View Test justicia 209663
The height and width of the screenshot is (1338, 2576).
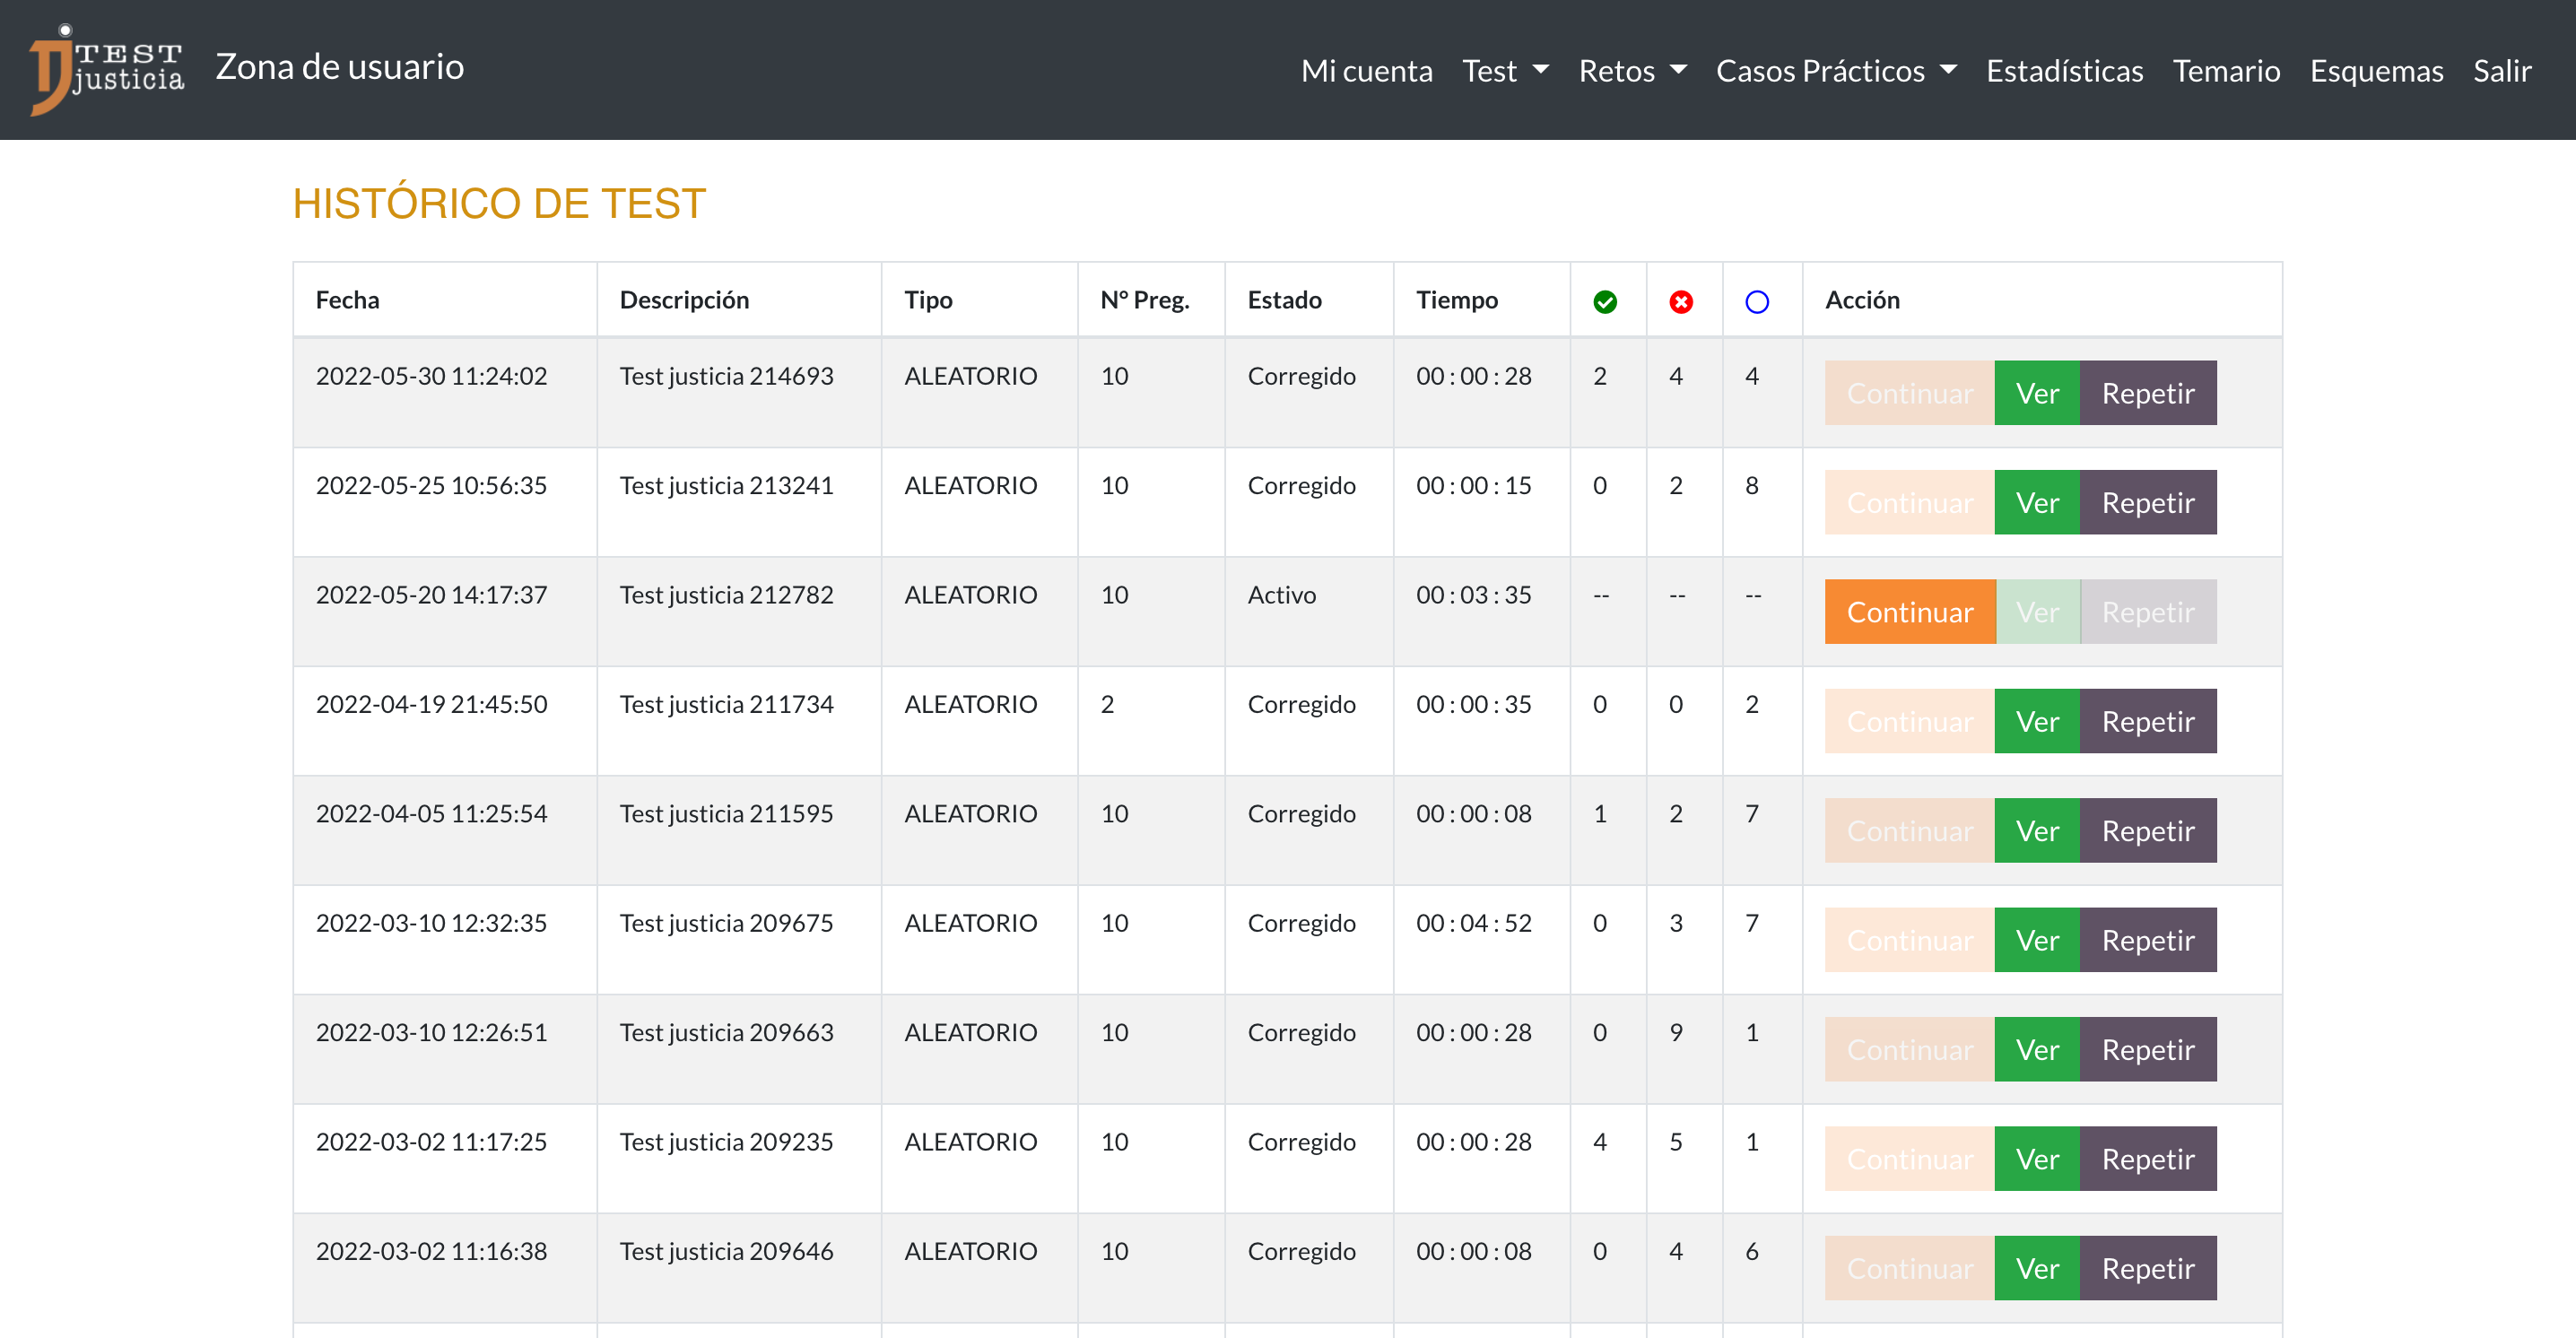pos(2037,1049)
